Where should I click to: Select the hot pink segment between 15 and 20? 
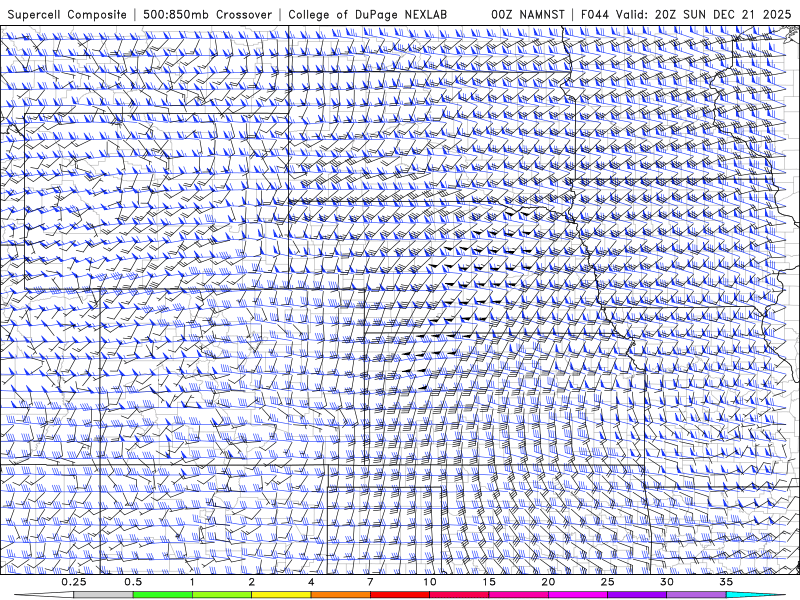pyautogui.click(x=518, y=595)
